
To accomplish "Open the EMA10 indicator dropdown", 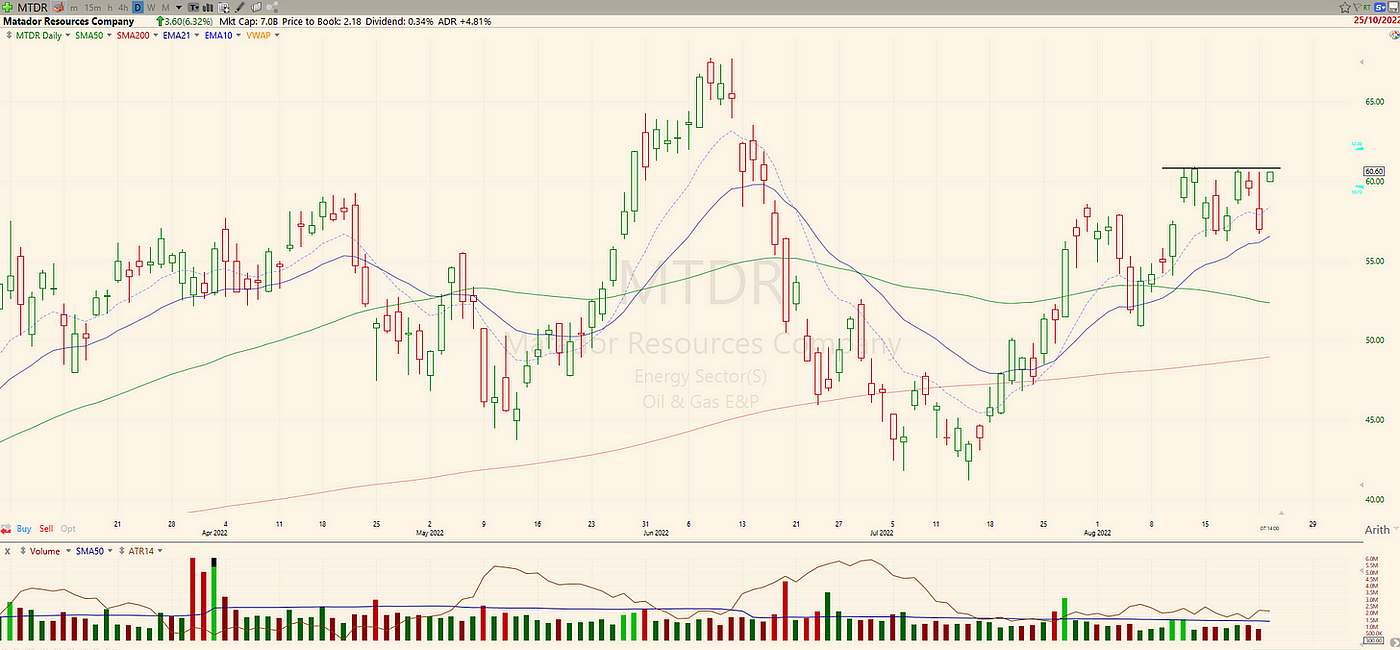I will (x=238, y=35).
